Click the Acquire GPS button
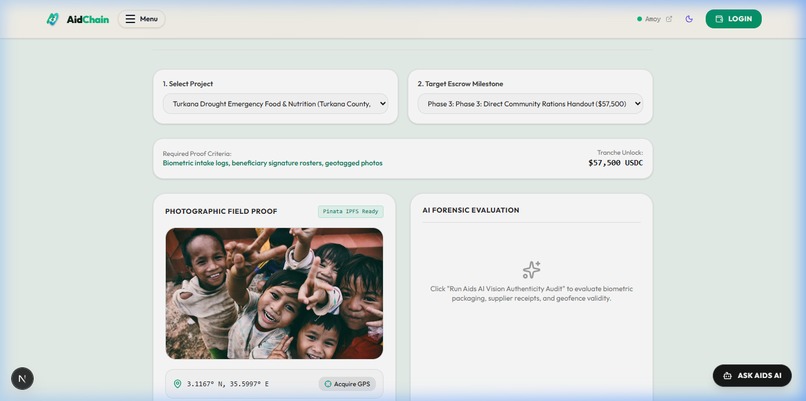The image size is (806, 401). click(x=347, y=384)
